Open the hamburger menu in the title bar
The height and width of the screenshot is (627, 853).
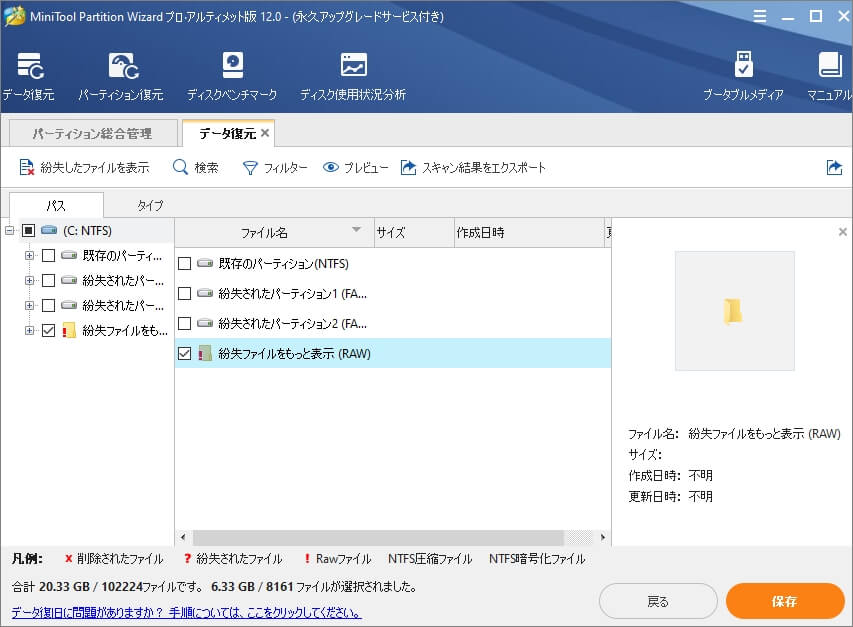pyautogui.click(x=760, y=16)
